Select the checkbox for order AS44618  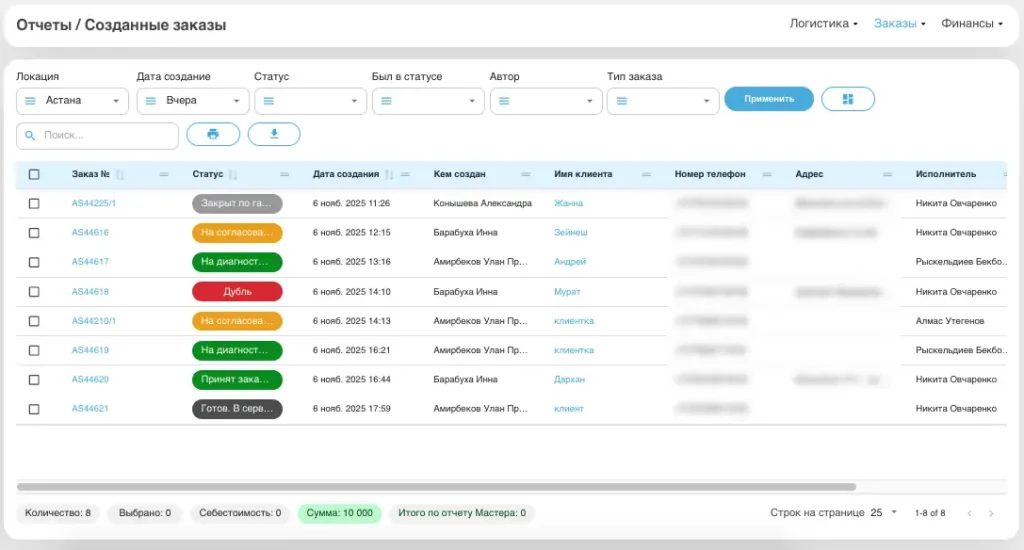click(34, 292)
